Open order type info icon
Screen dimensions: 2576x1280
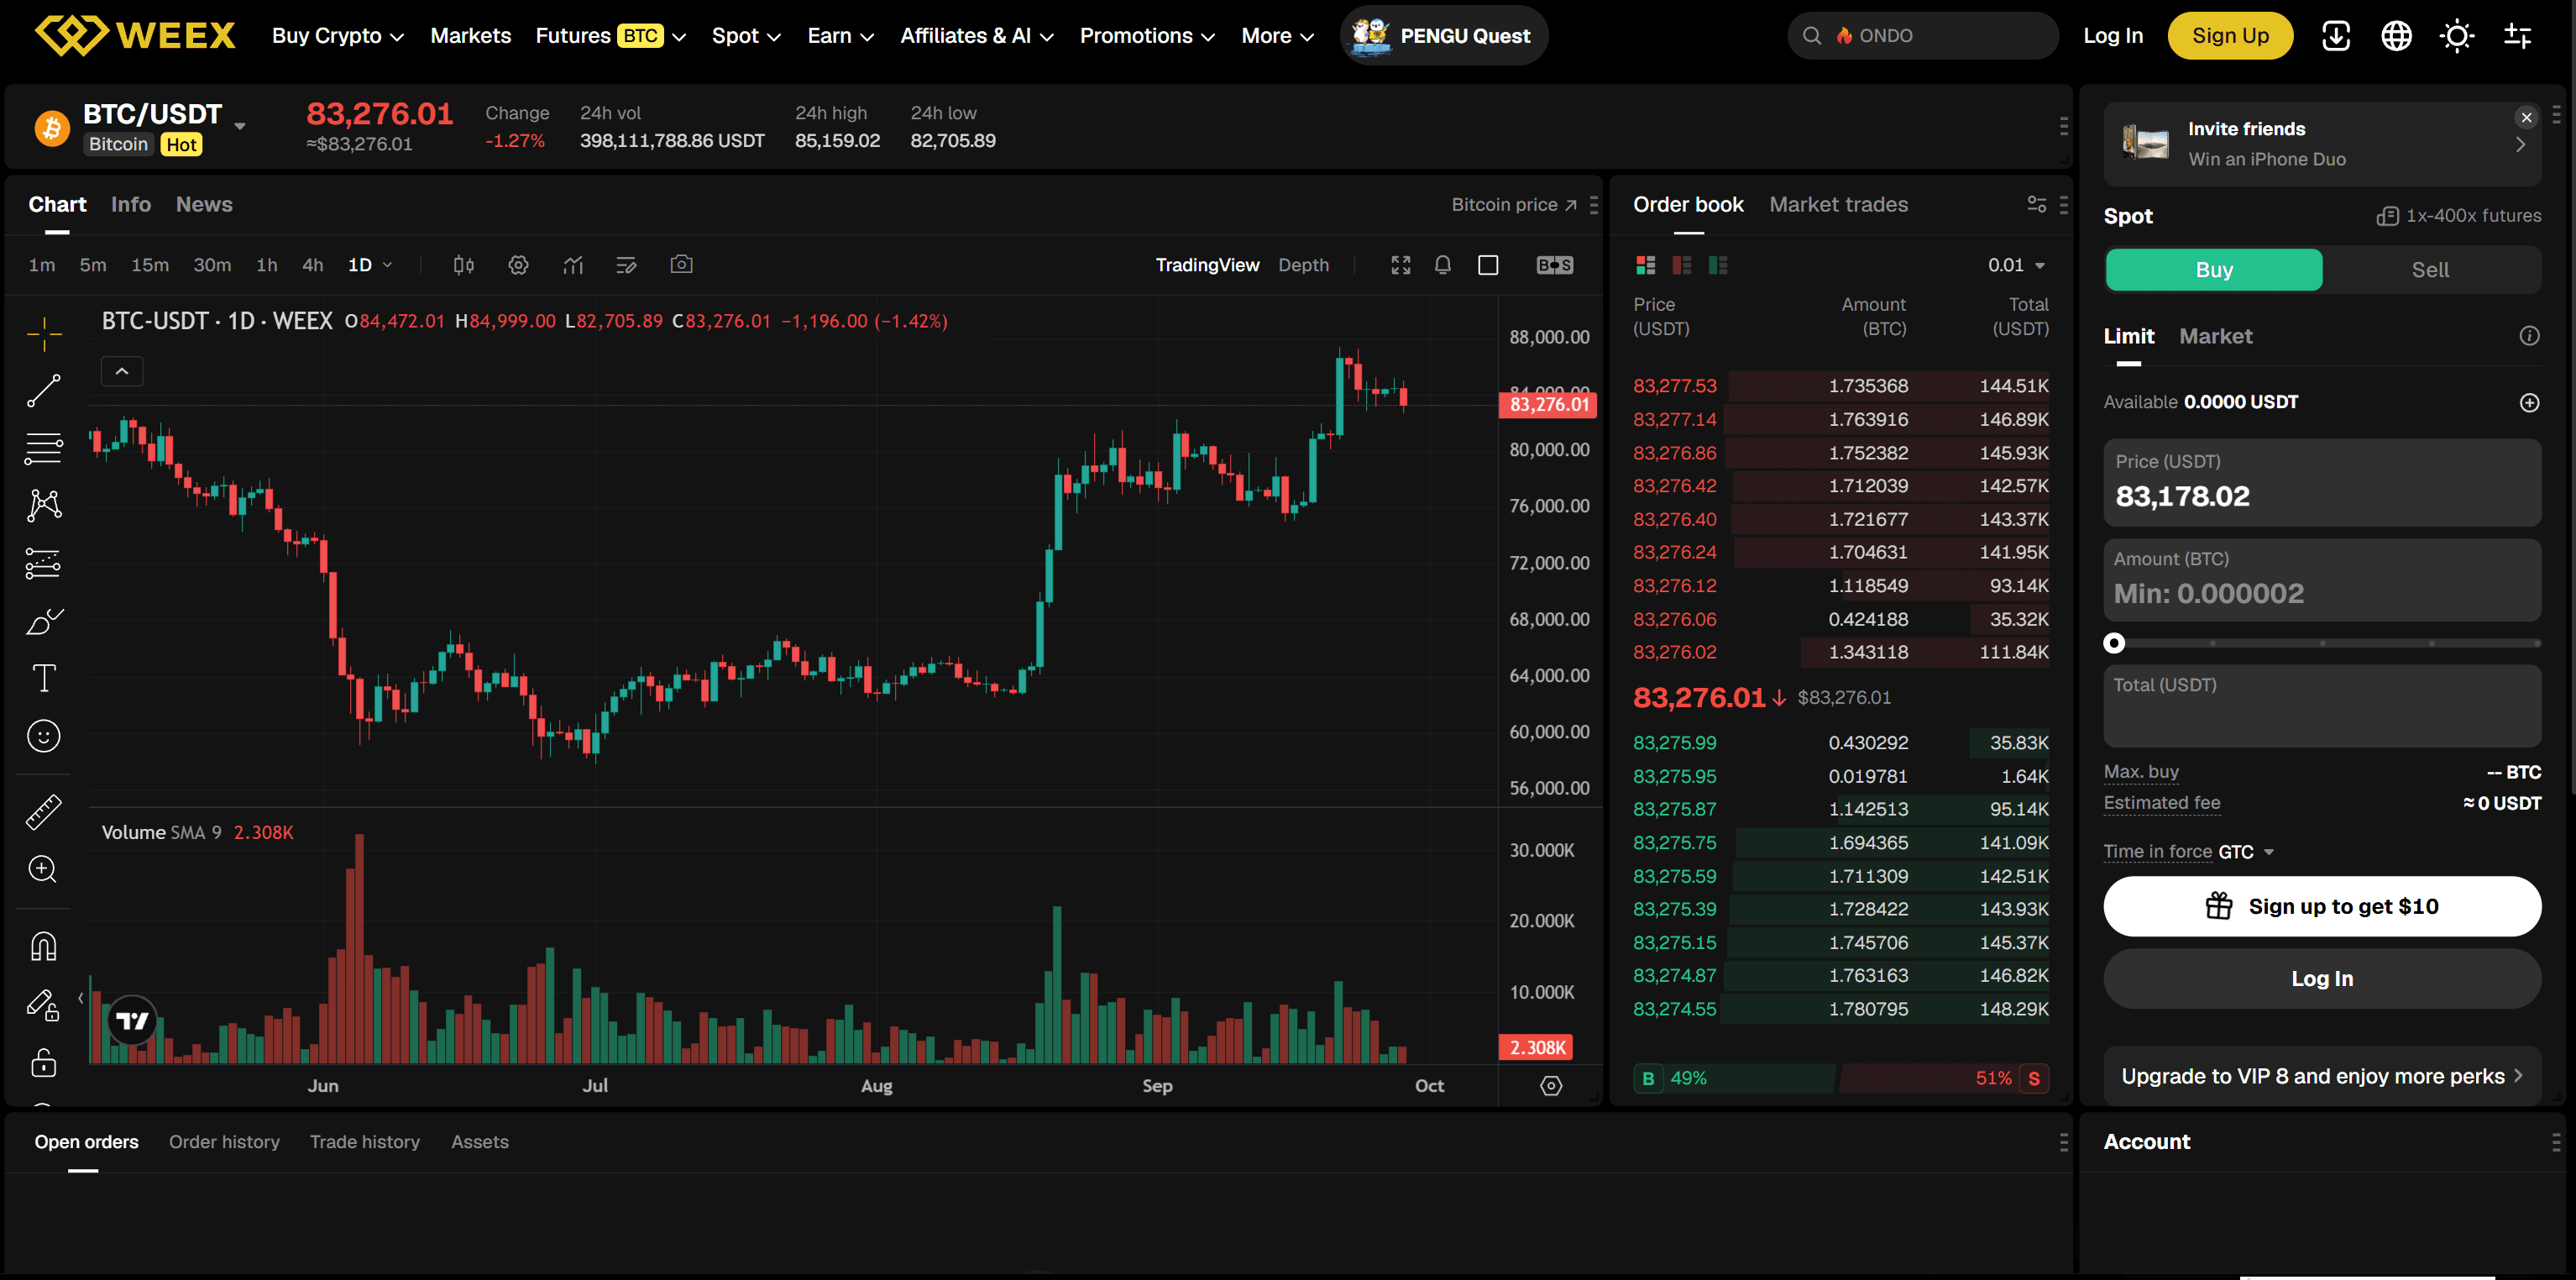2529,336
